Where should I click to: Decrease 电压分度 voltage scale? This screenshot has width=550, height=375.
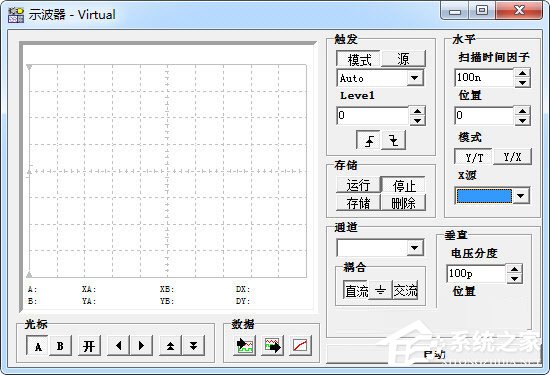(515, 279)
